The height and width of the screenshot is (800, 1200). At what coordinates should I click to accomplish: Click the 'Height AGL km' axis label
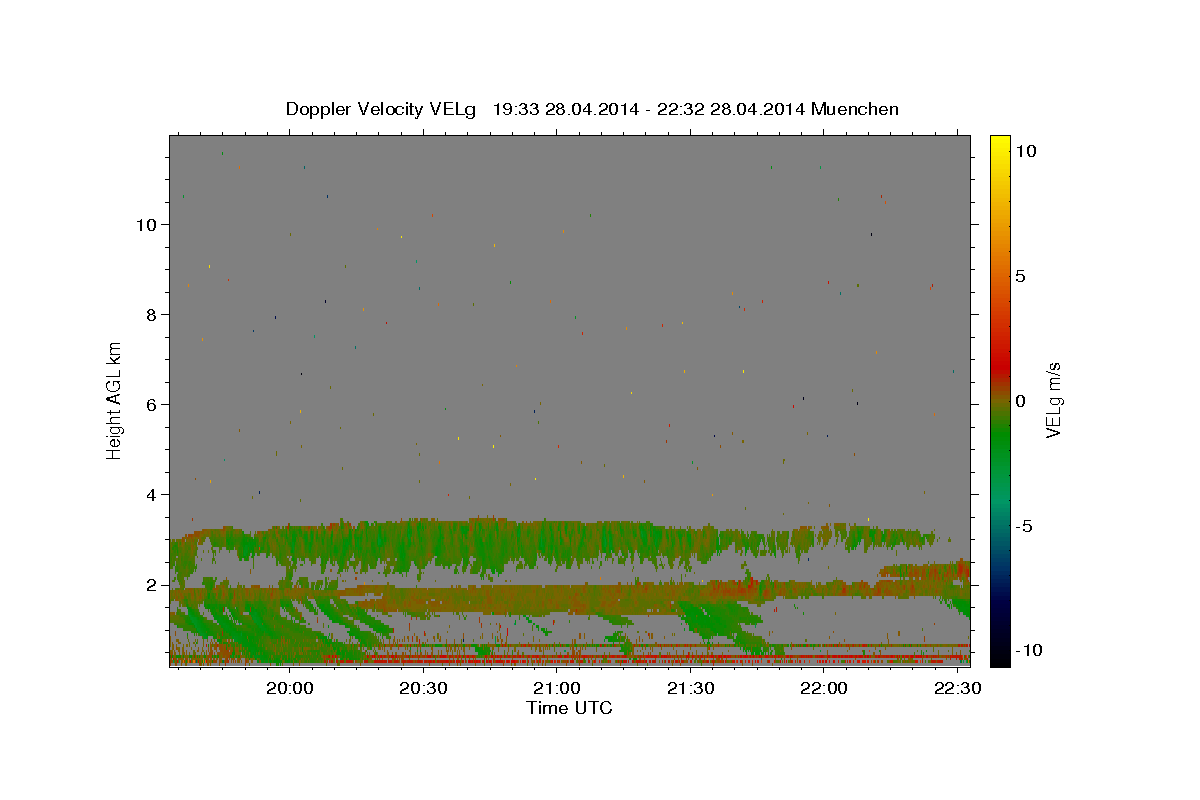115,400
